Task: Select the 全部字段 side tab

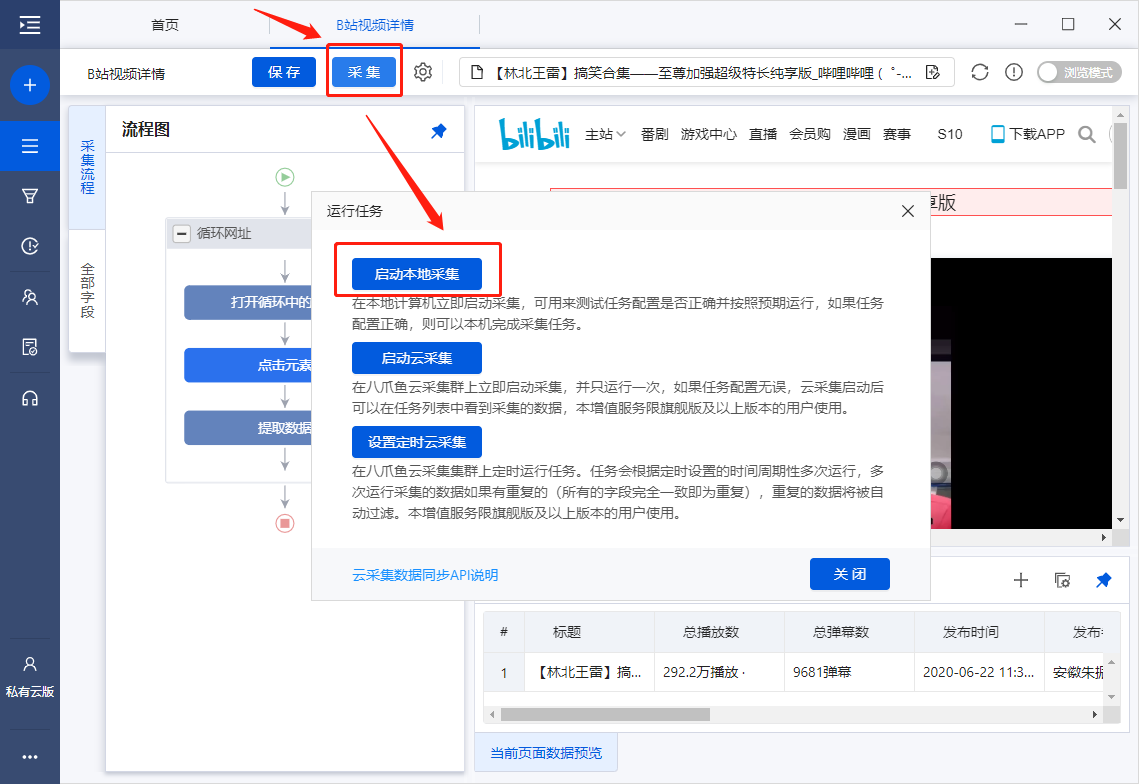Action: (87, 291)
